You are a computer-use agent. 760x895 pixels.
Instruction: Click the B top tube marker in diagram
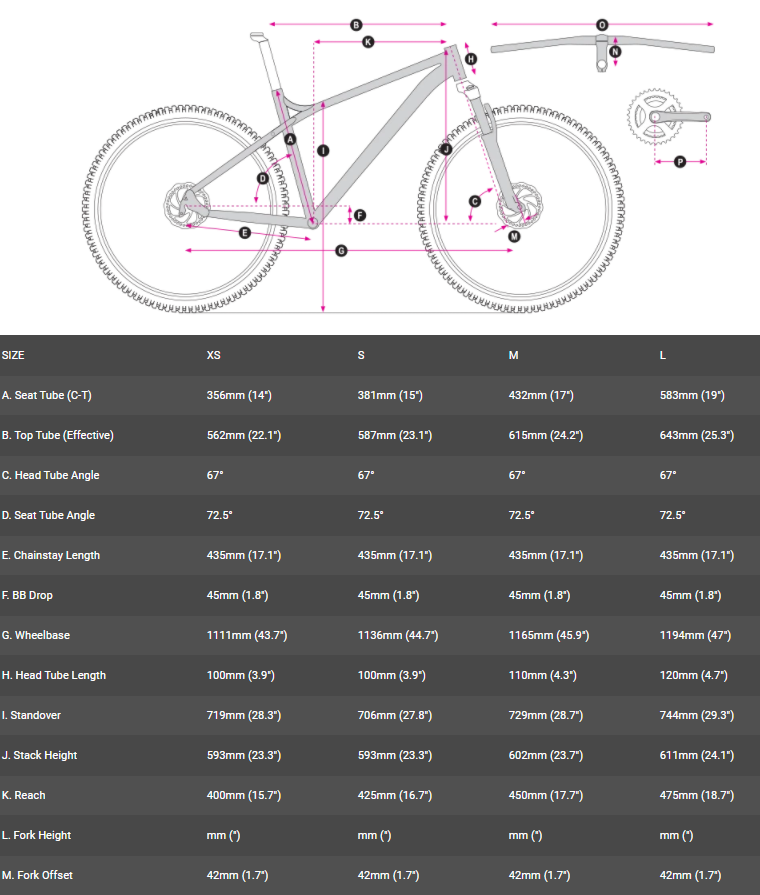356,25
